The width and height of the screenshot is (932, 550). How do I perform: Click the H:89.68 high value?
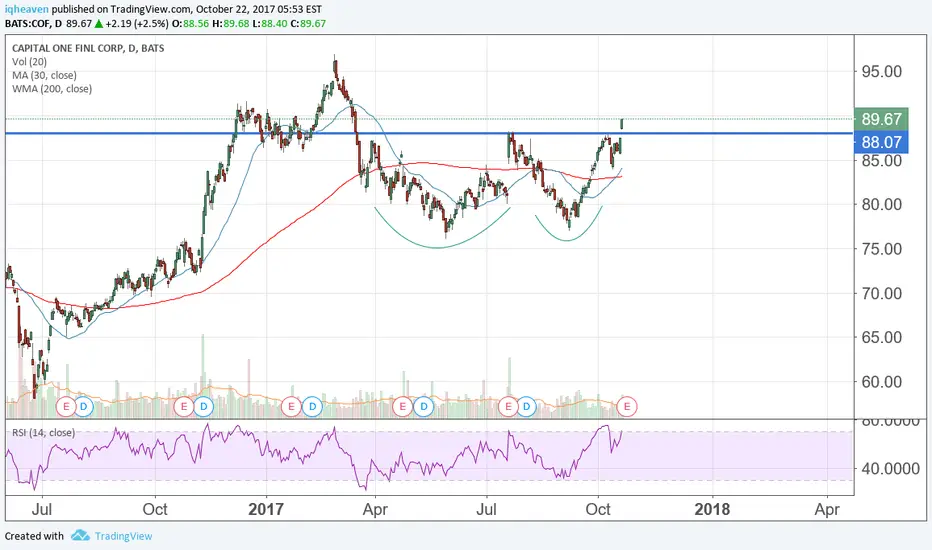(231, 24)
